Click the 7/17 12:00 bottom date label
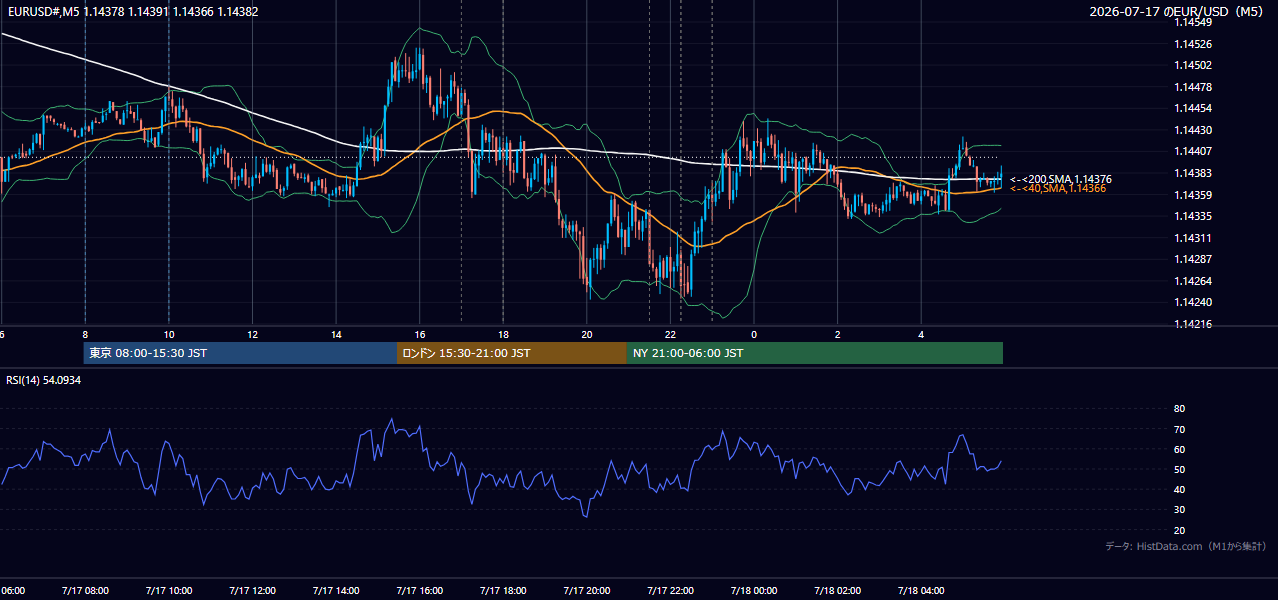Screen dimensions: 1278x600 [253, 591]
